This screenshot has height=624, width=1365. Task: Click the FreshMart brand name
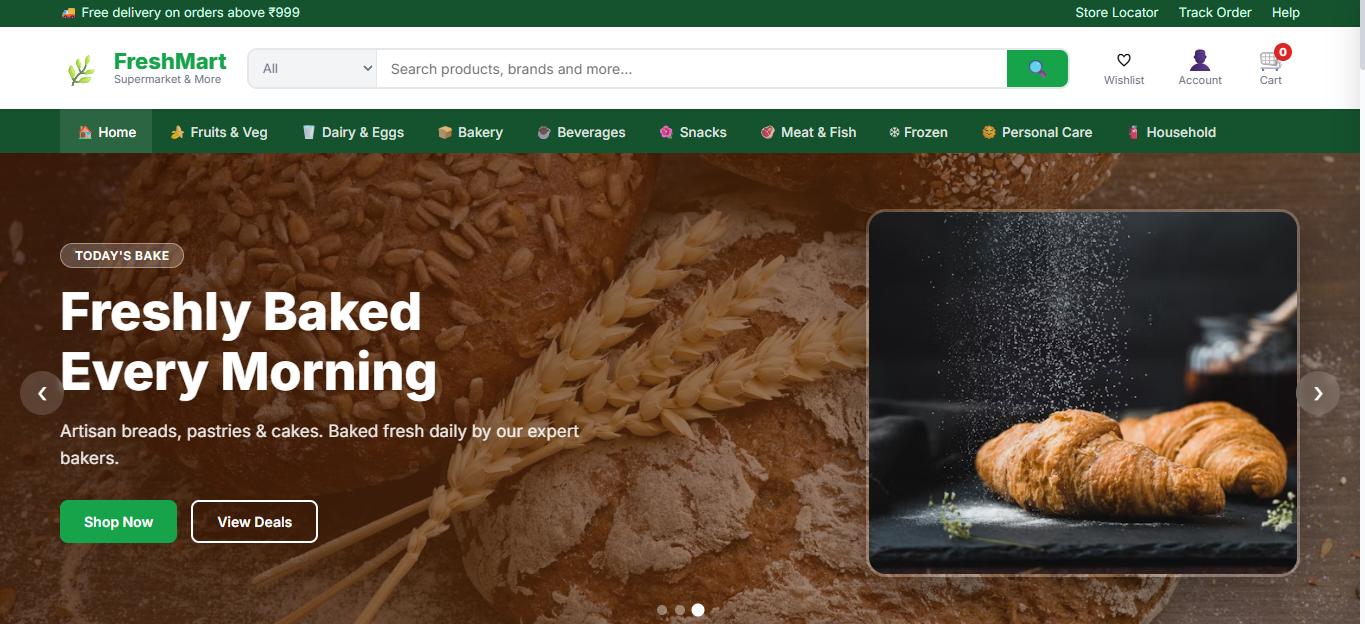click(170, 61)
